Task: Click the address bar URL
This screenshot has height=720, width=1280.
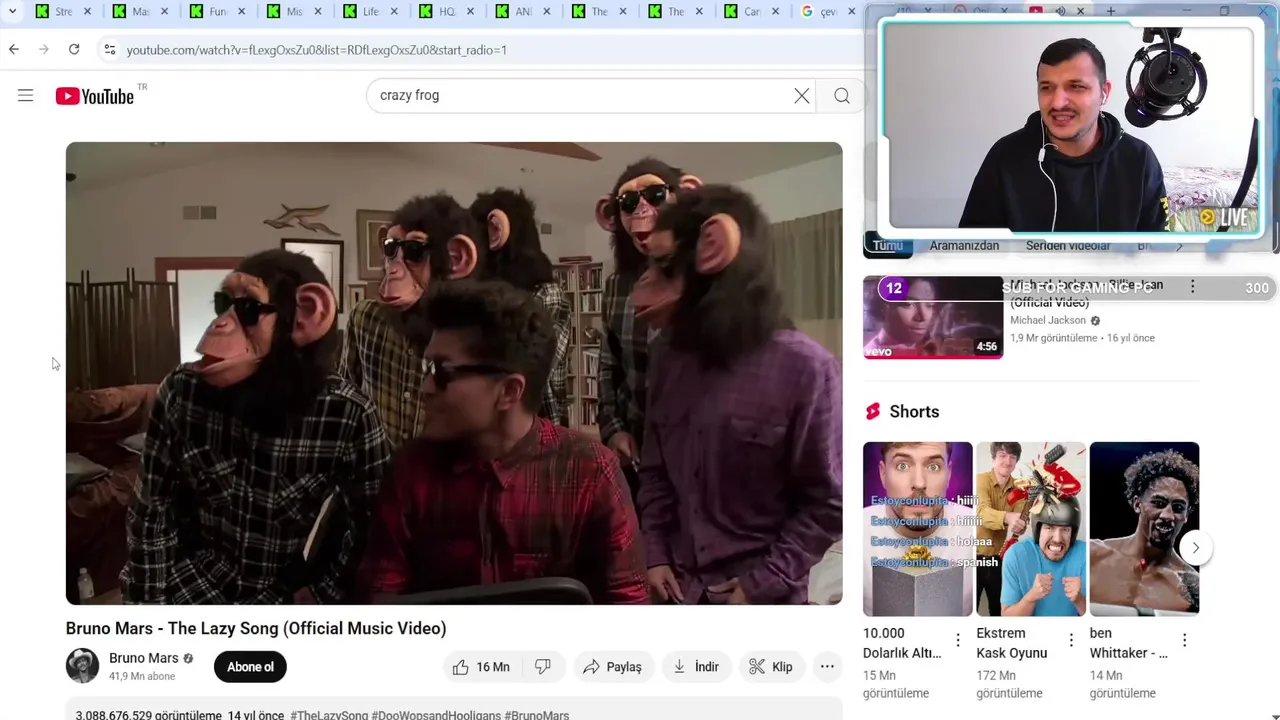Action: click(317, 50)
